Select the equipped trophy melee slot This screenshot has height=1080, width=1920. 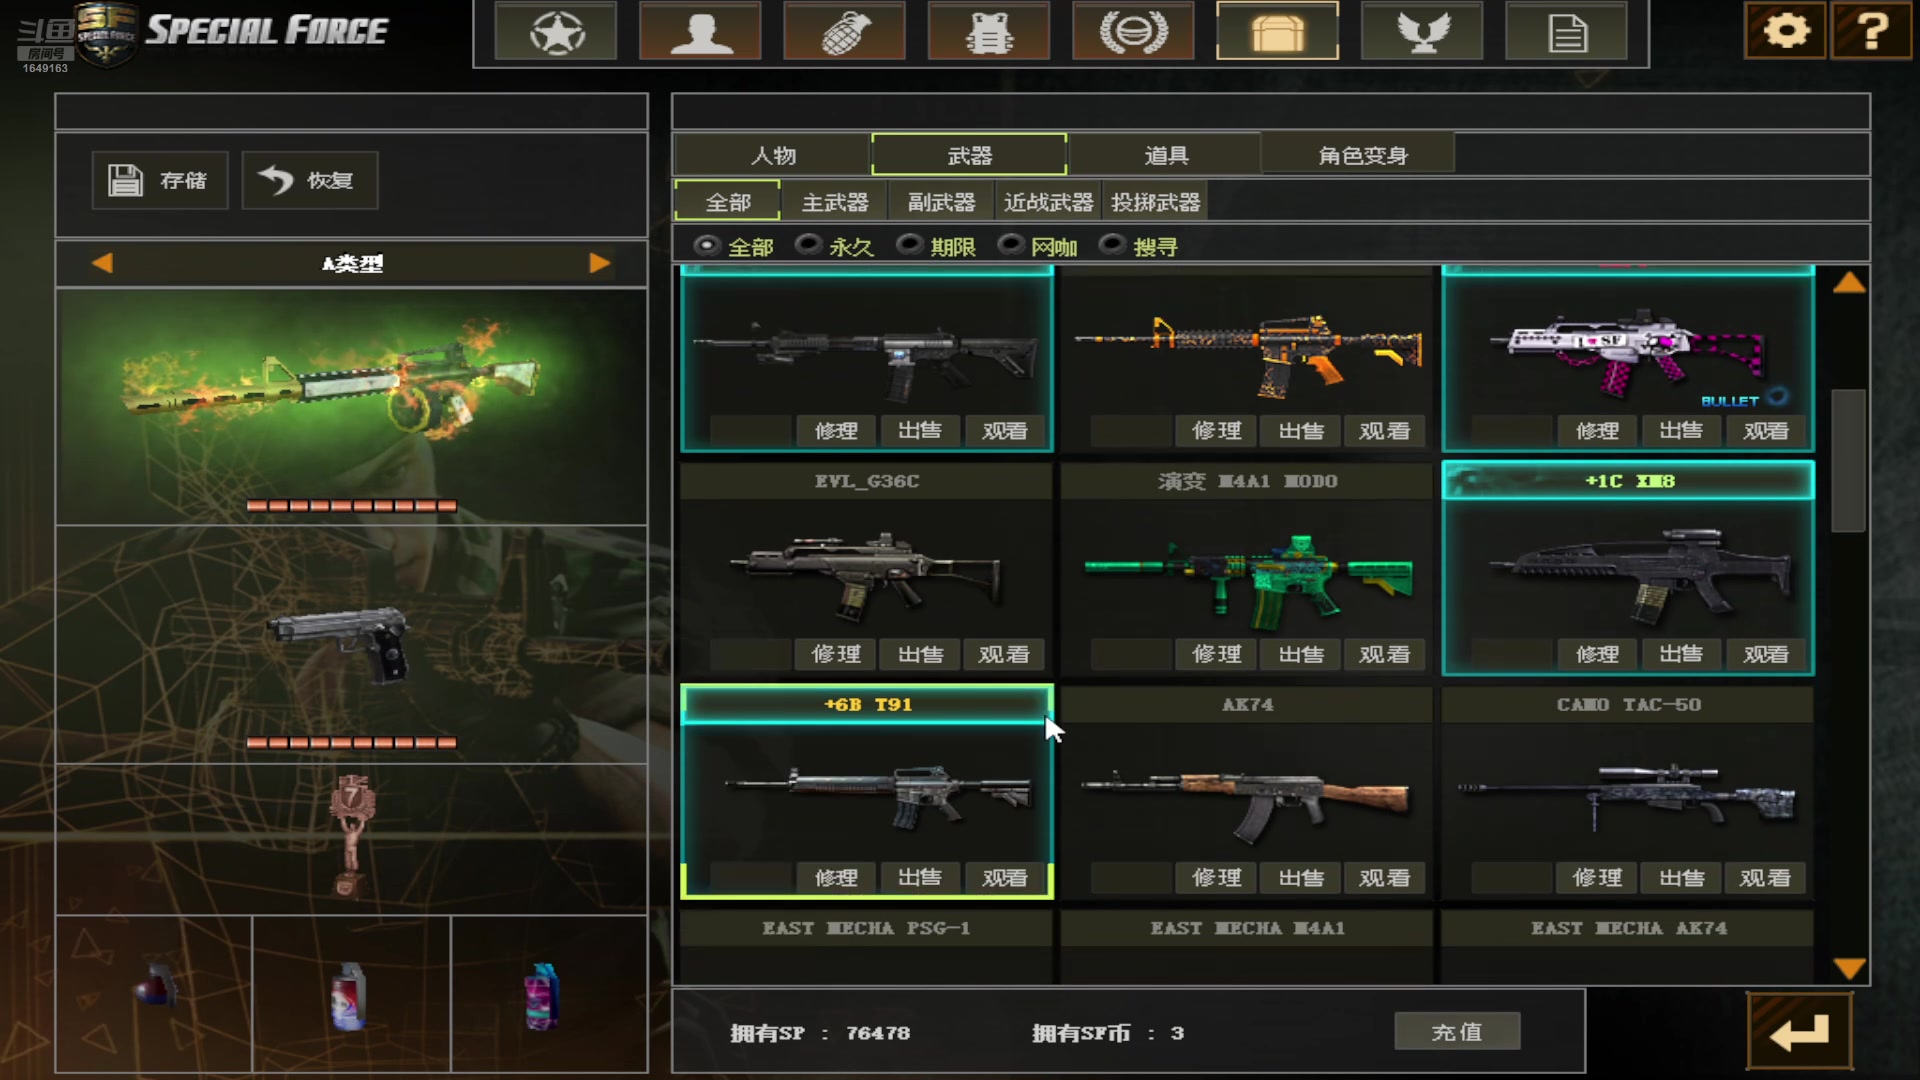[x=351, y=840]
